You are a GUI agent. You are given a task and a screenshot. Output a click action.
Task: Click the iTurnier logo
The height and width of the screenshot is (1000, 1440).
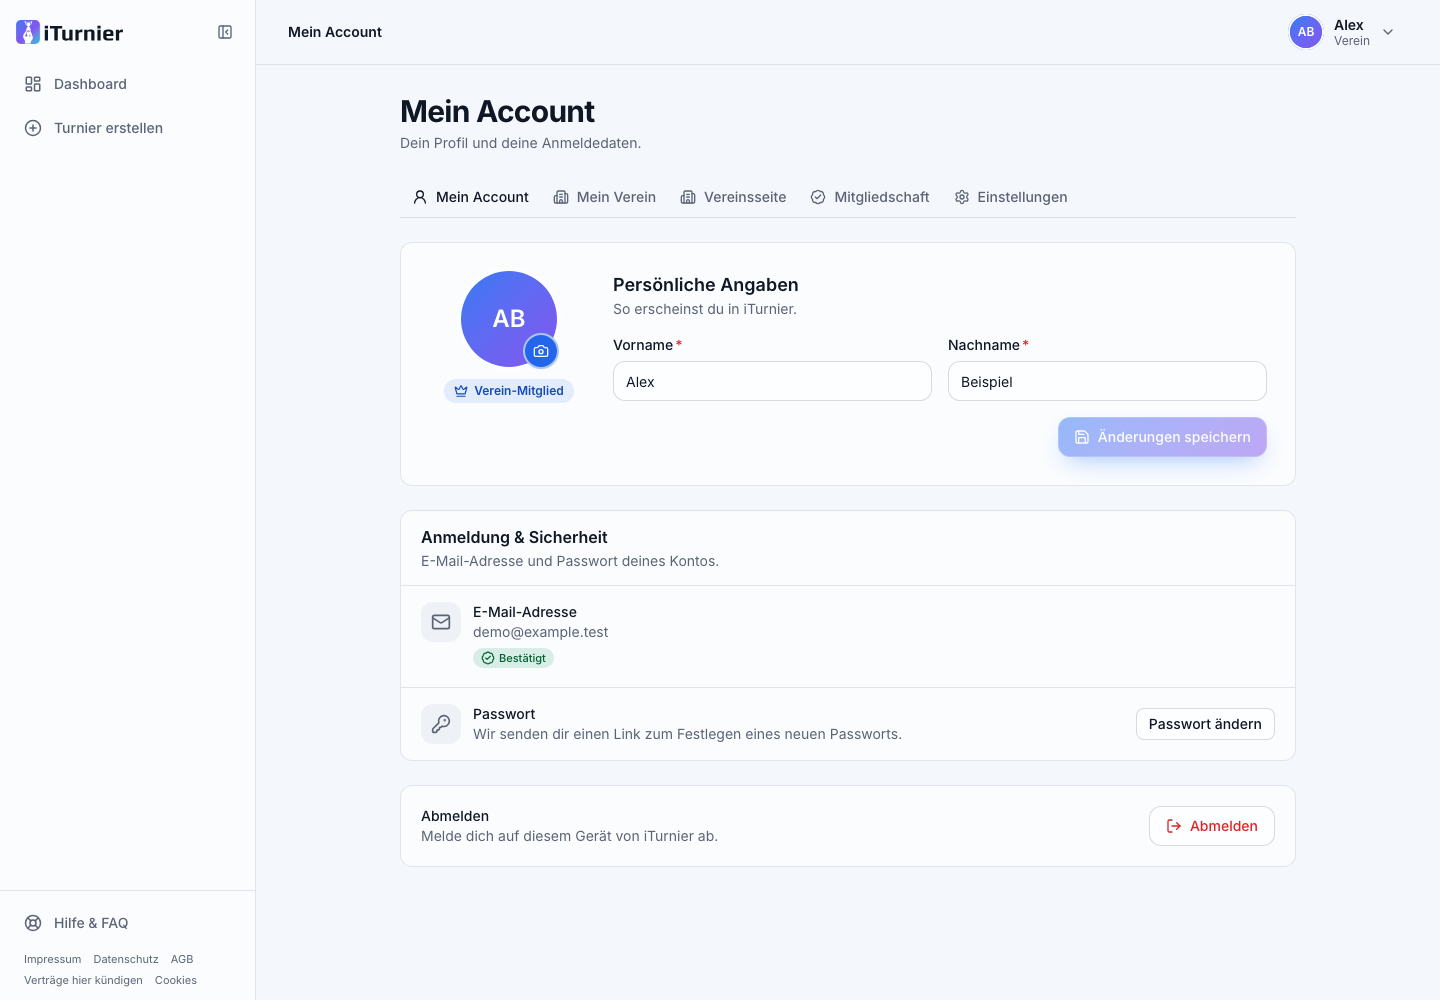click(x=70, y=32)
